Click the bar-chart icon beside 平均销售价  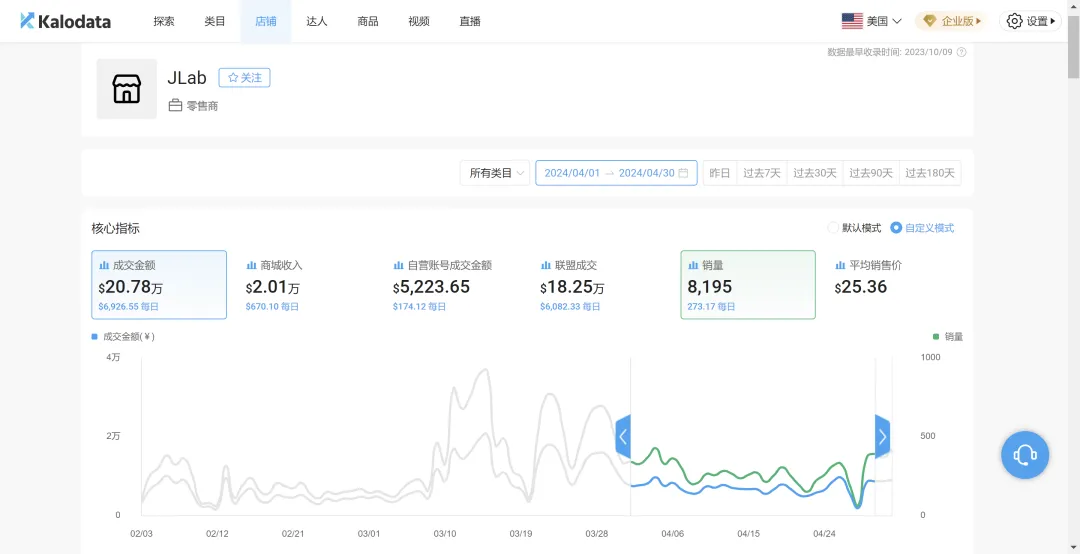[x=840, y=265]
